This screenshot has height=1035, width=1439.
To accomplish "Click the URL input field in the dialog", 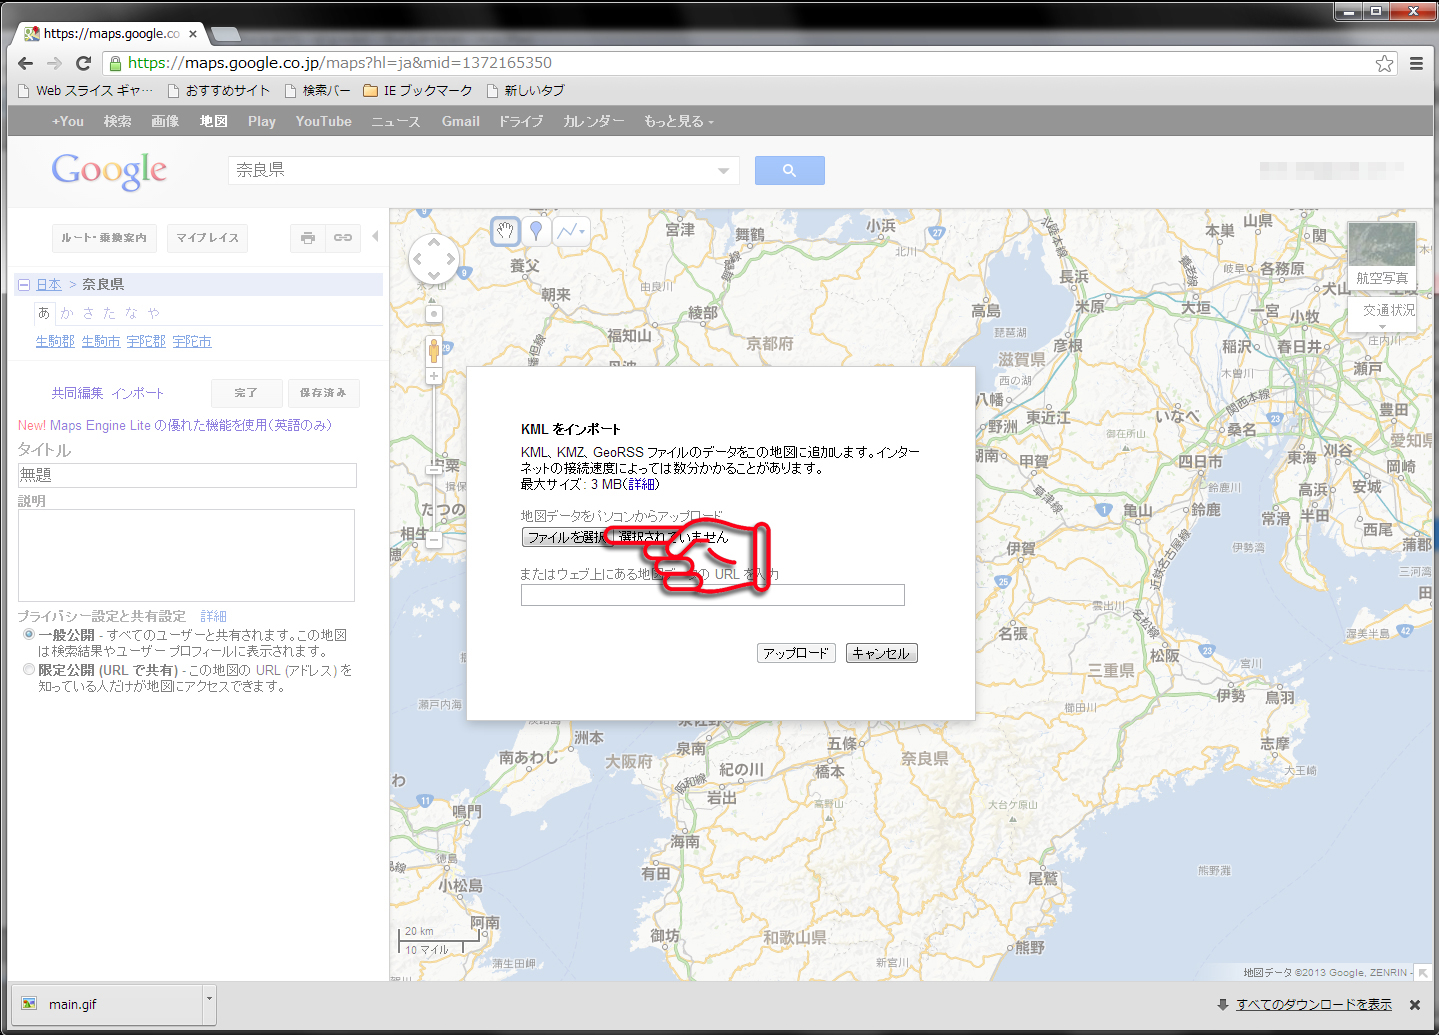I will tap(712, 595).
